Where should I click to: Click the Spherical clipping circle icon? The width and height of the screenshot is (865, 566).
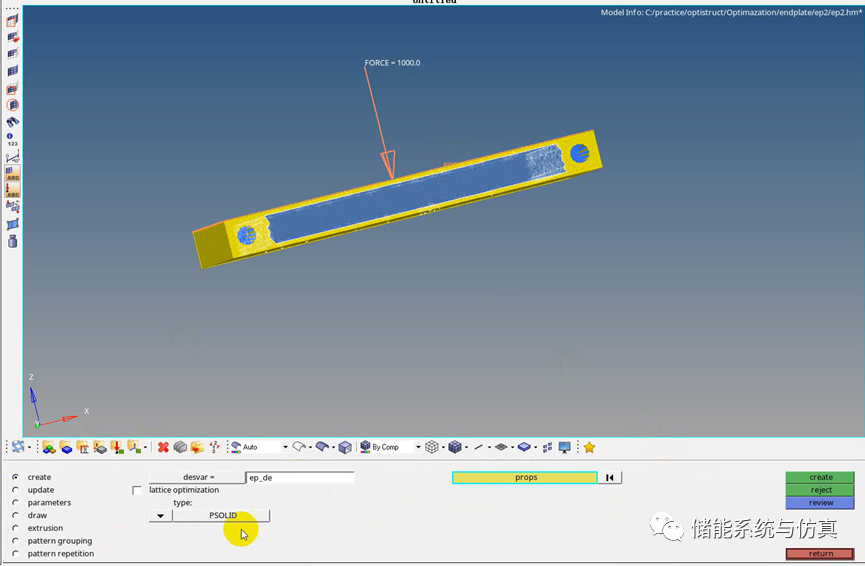click(12, 105)
